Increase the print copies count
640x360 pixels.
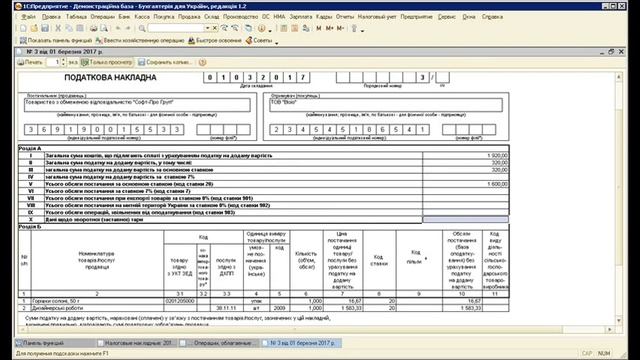click(63, 60)
